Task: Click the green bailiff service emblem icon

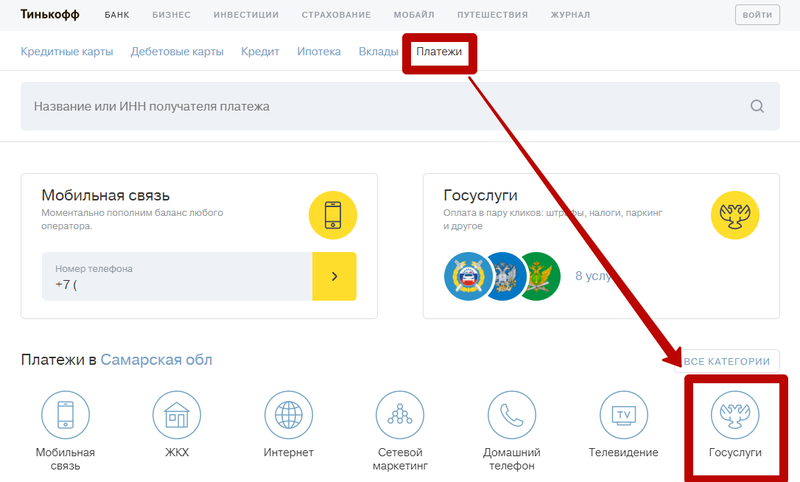Action: 542,276
